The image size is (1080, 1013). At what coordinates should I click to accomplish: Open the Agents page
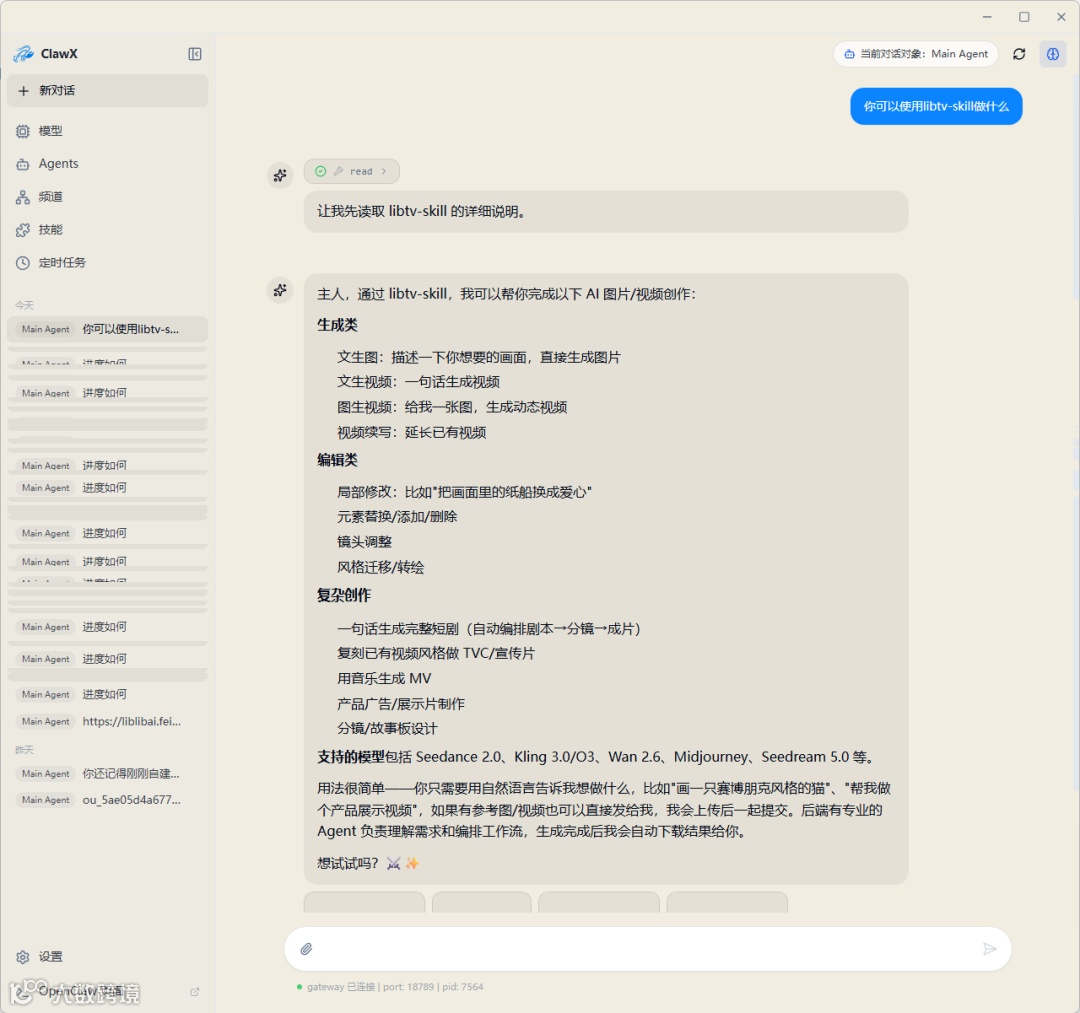tap(107, 164)
